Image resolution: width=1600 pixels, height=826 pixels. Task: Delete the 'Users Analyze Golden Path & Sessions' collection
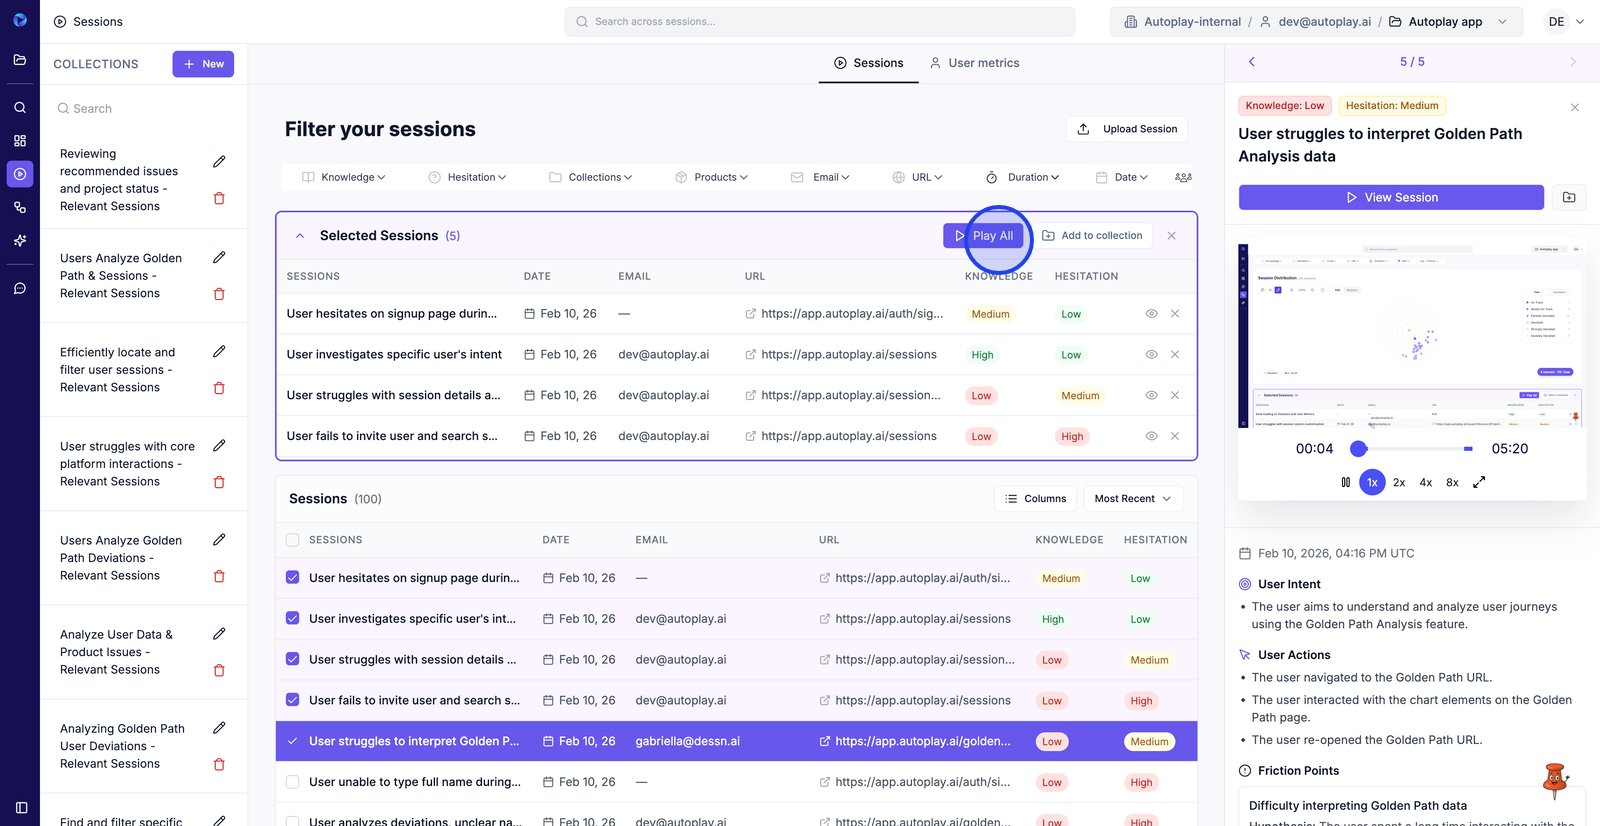click(219, 294)
